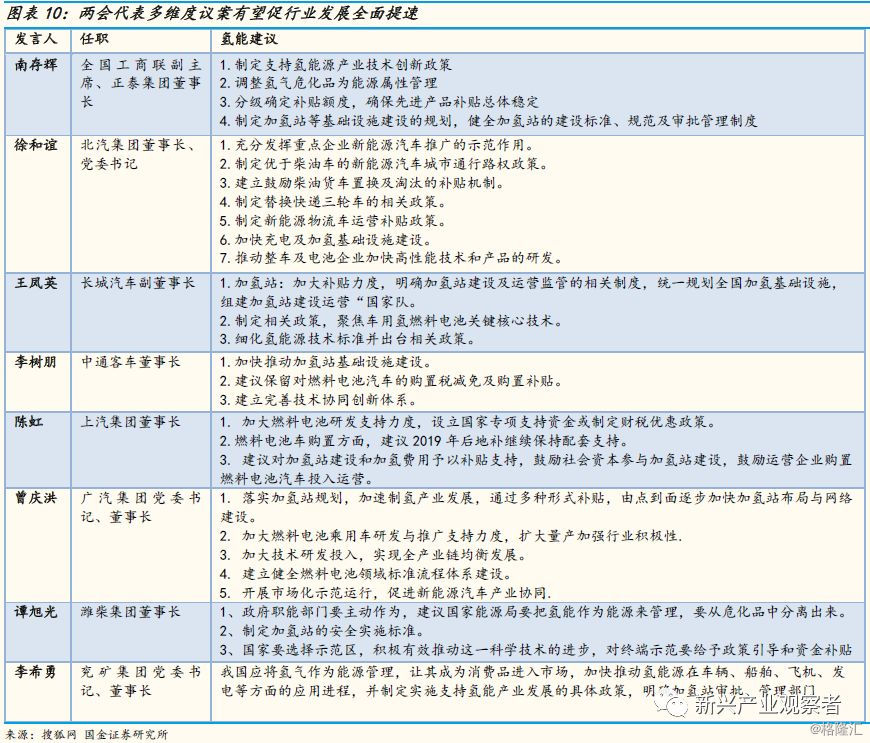The height and width of the screenshot is (743, 870).
Task: Click the line '4. 制定替换快递三轮车的相关政策'
Action: point(333,202)
